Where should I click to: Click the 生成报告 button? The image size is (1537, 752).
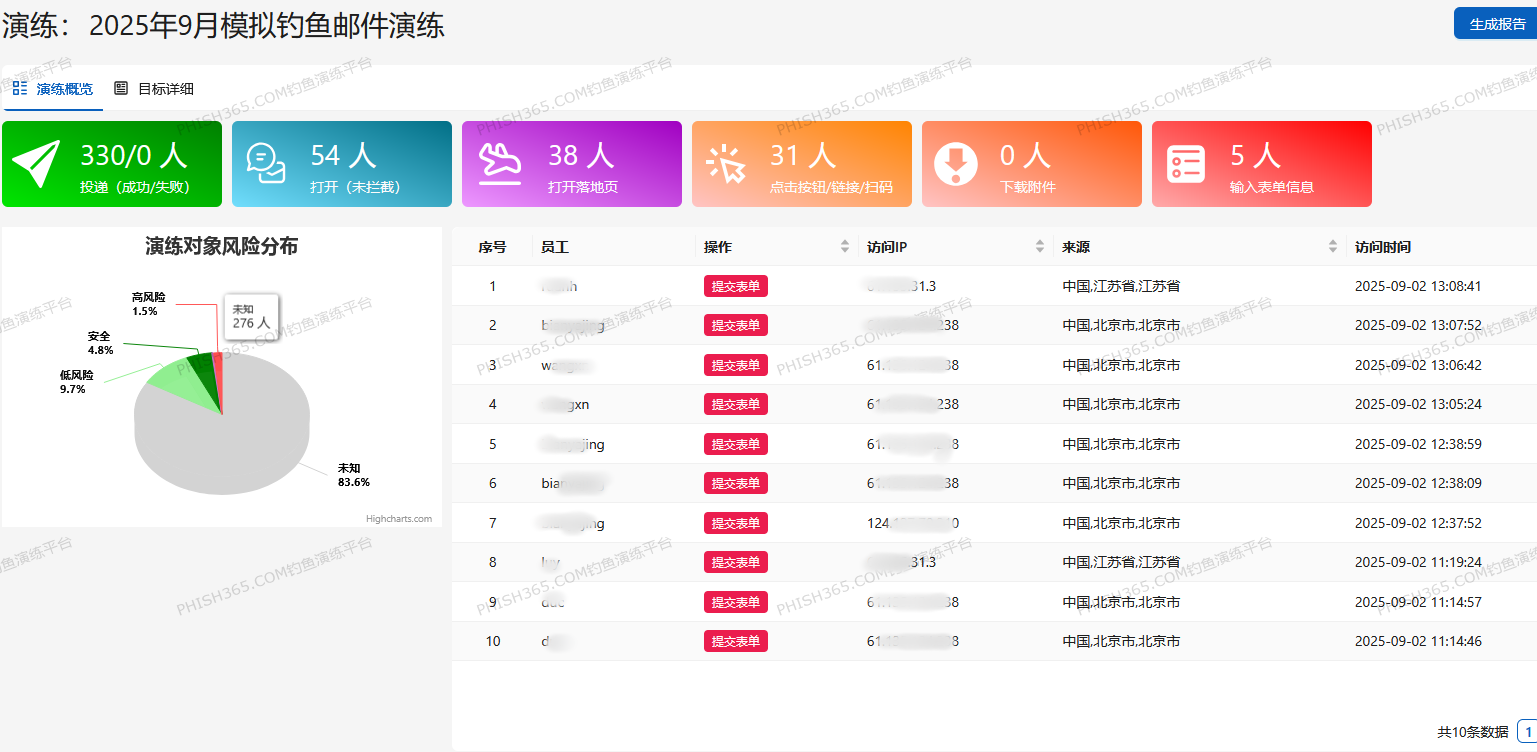click(x=1496, y=24)
